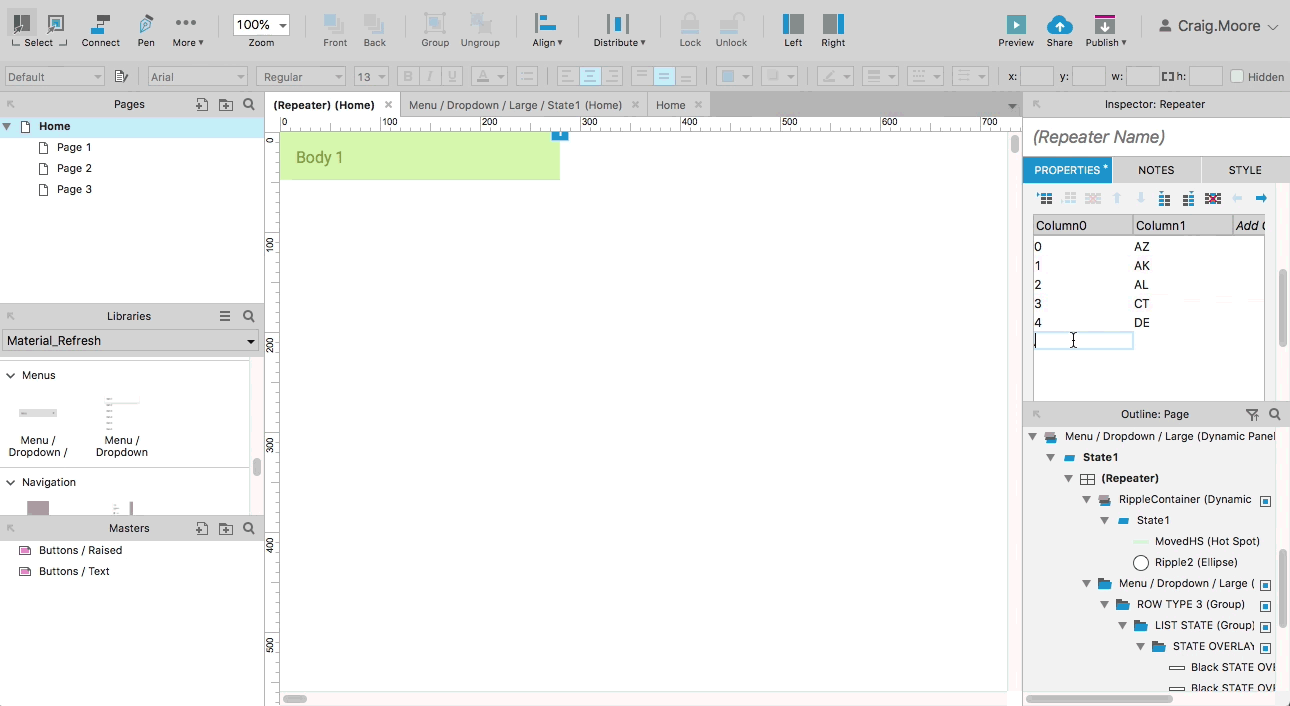Screen dimensions: 1290x706
Task: Click the search icon in Libraries panel
Action: (249, 316)
